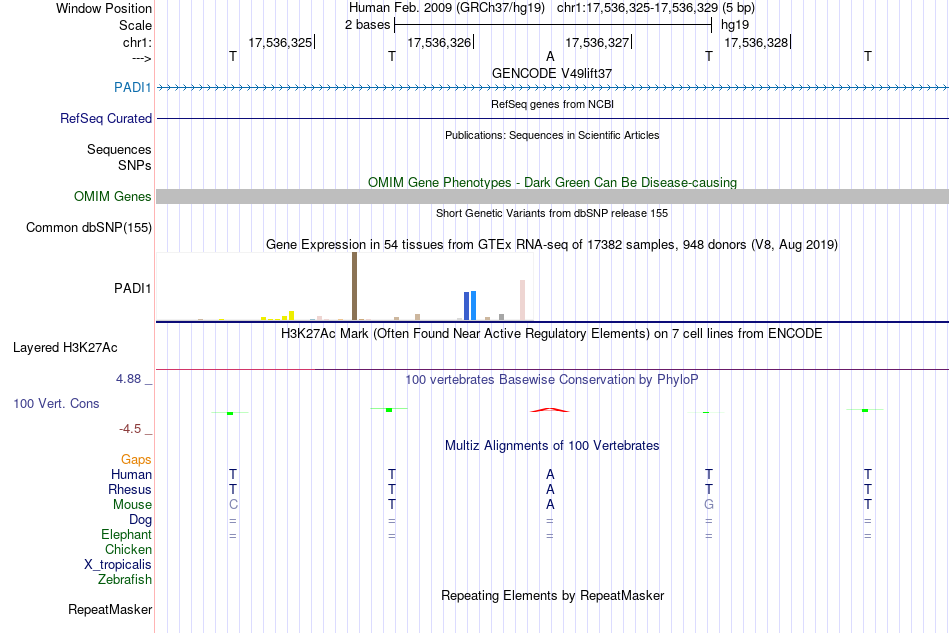950x633 pixels.
Task: Click the RefSeq Curated dark blue line
Action: click(x=552, y=118)
